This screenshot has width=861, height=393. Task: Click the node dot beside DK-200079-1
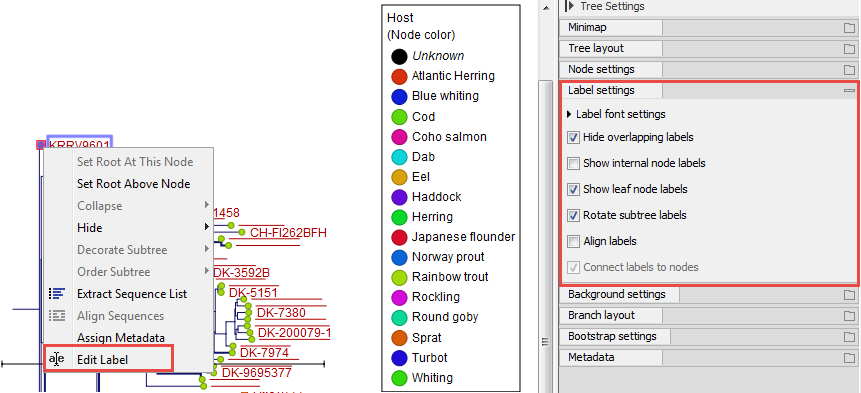pyautogui.click(x=251, y=333)
